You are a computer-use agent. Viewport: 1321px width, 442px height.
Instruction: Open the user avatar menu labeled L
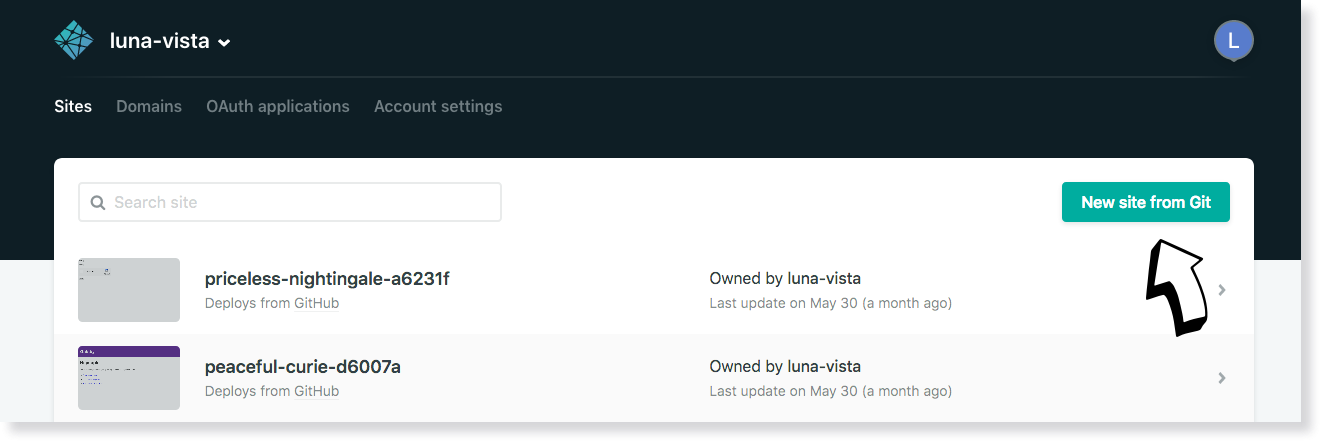1233,41
